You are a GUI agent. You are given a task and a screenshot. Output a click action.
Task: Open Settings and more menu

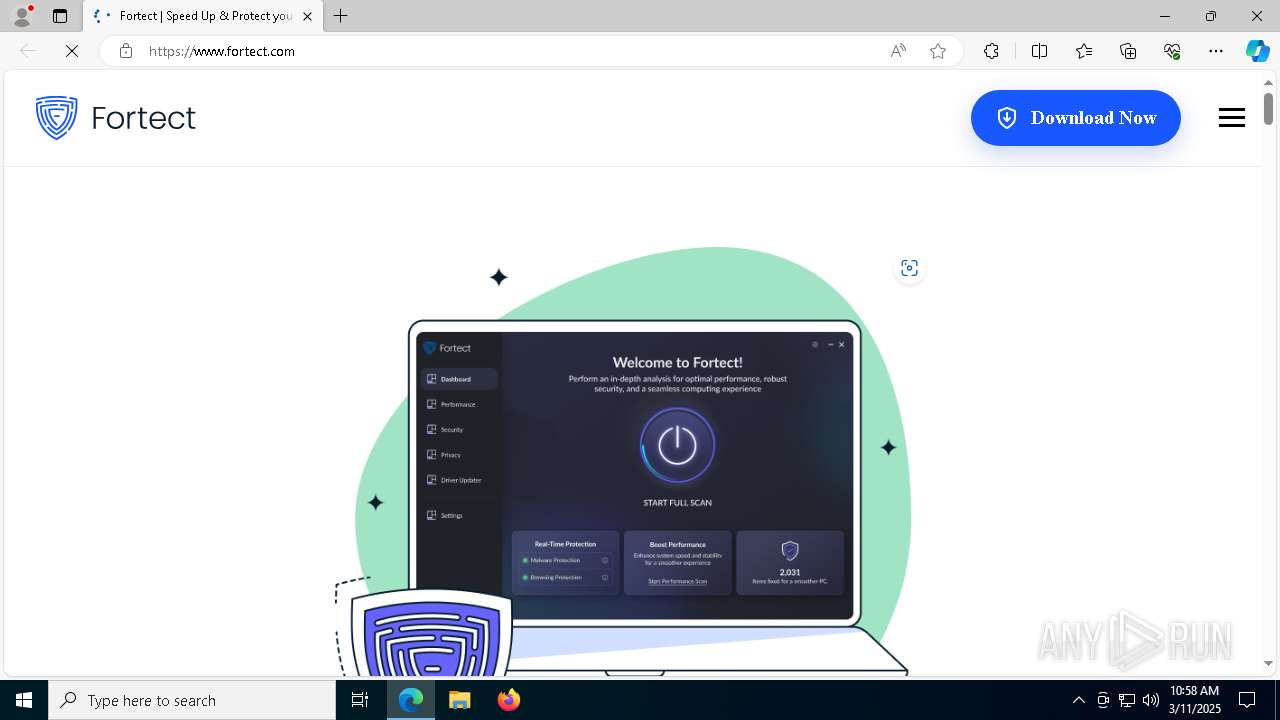click(1216, 51)
